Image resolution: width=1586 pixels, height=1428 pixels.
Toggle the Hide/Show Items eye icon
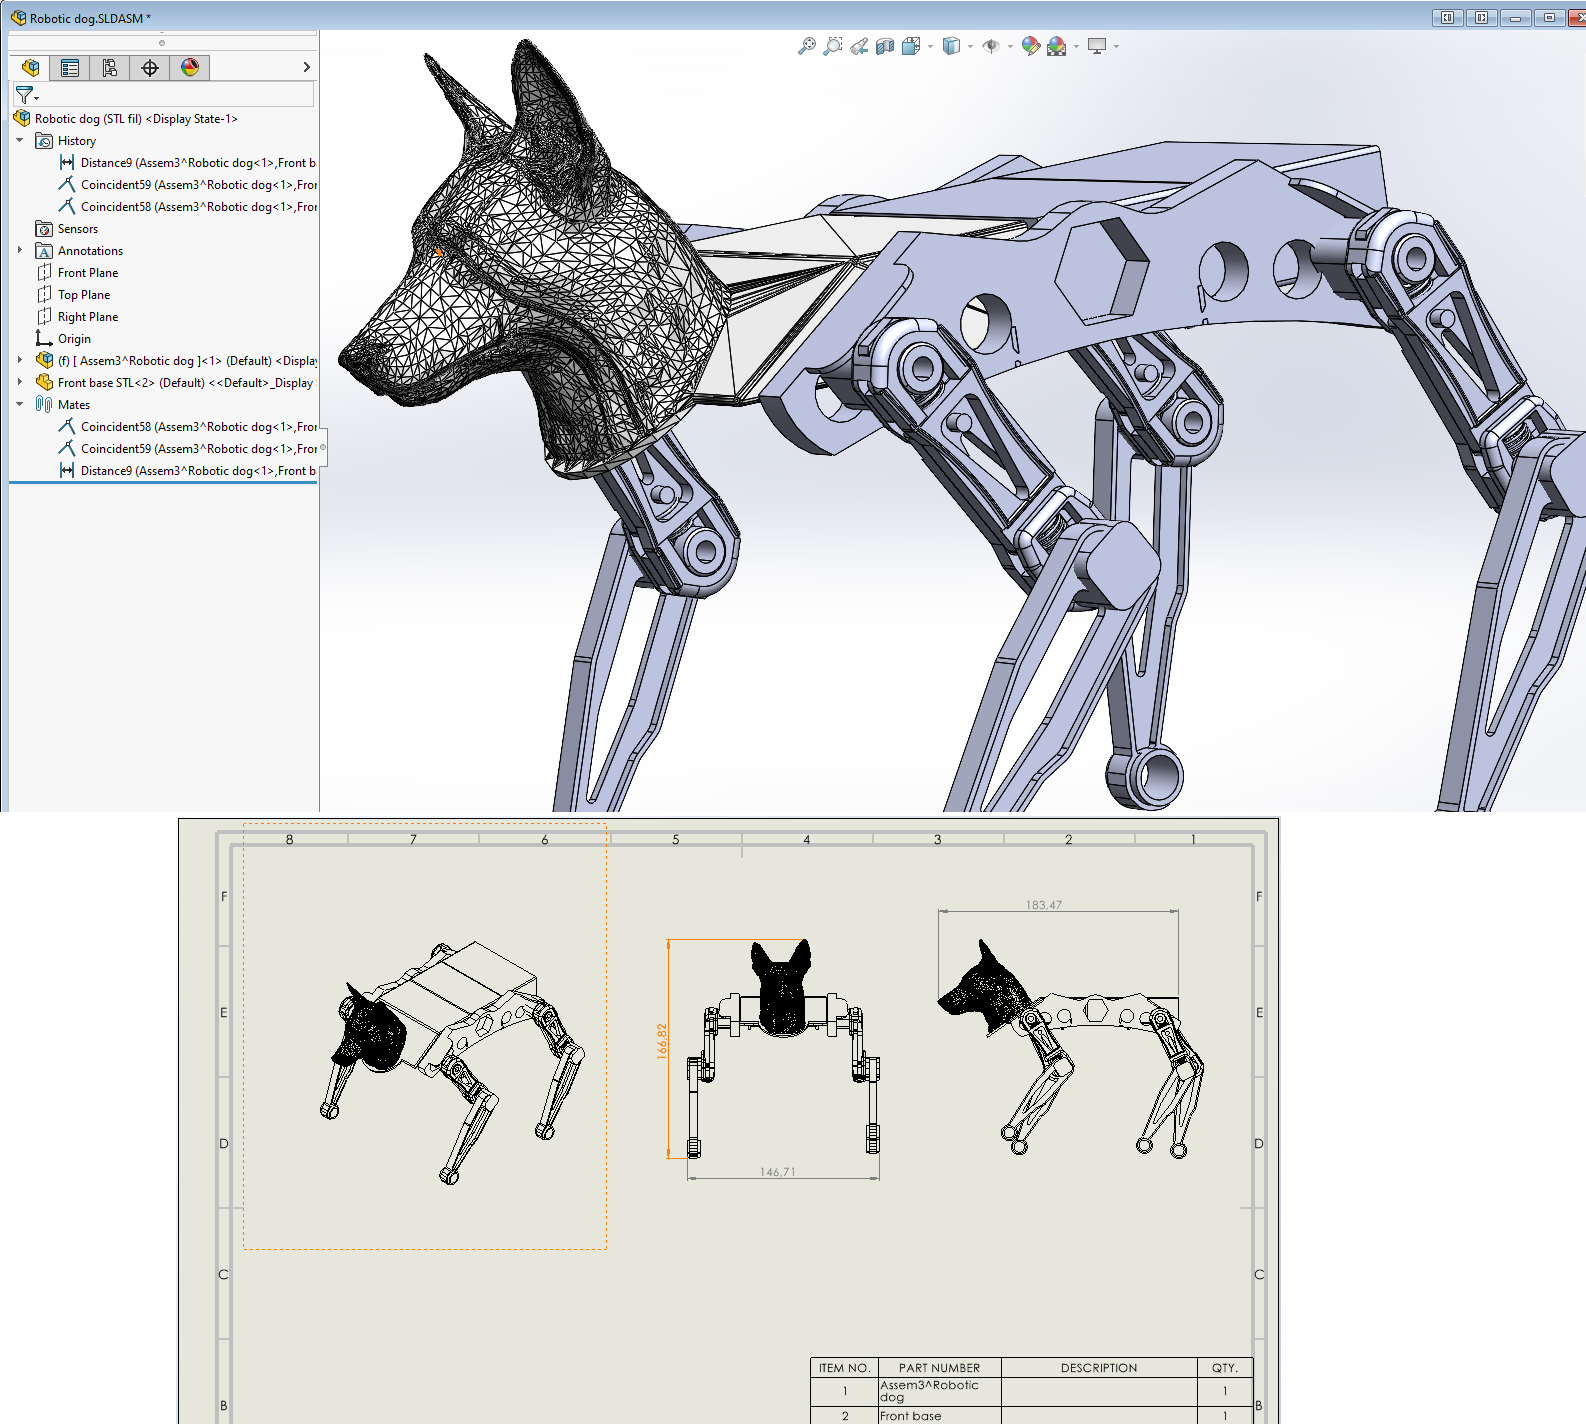pyautogui.click(x=991, y=46)
